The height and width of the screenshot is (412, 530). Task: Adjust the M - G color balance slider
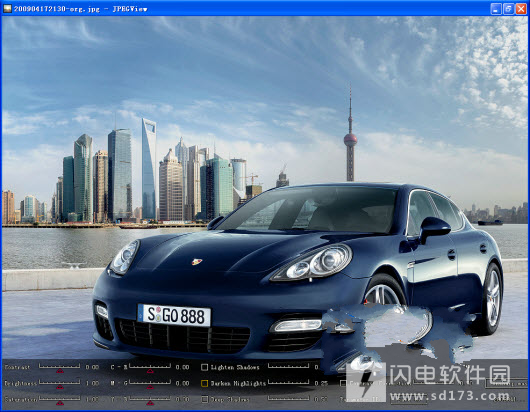point(150,384)
